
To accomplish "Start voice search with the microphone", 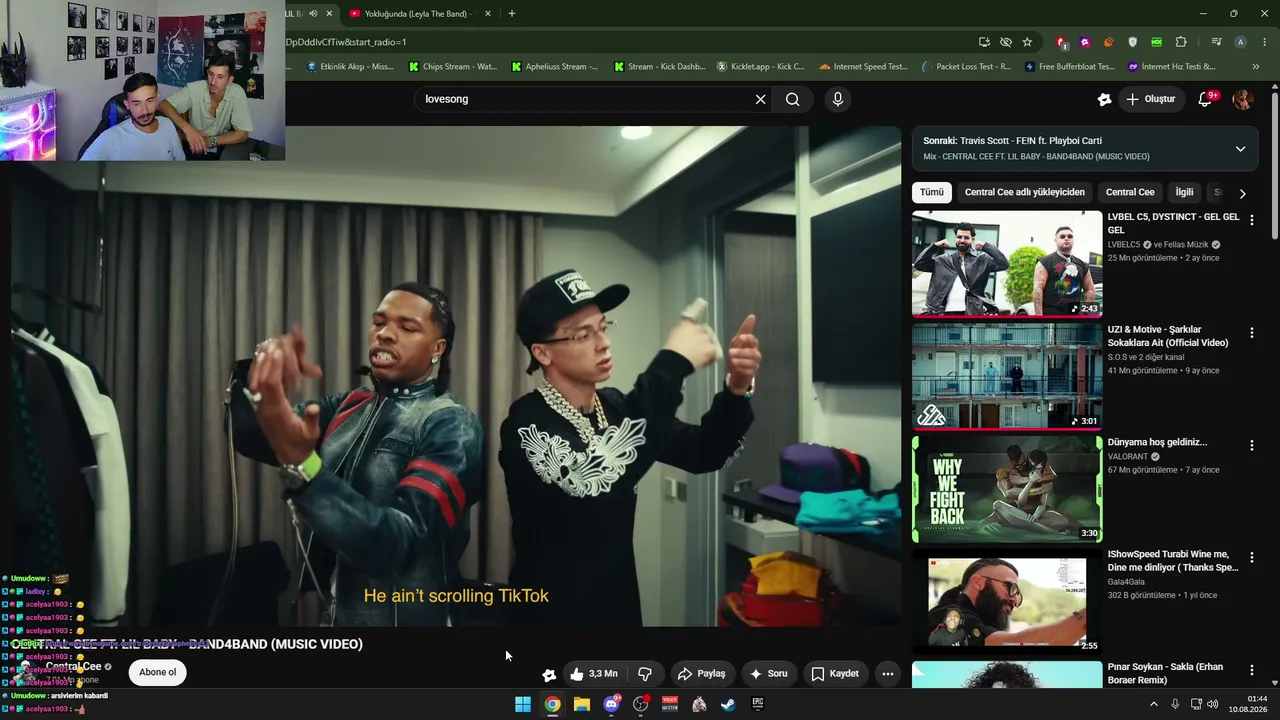I will (838, 99).
